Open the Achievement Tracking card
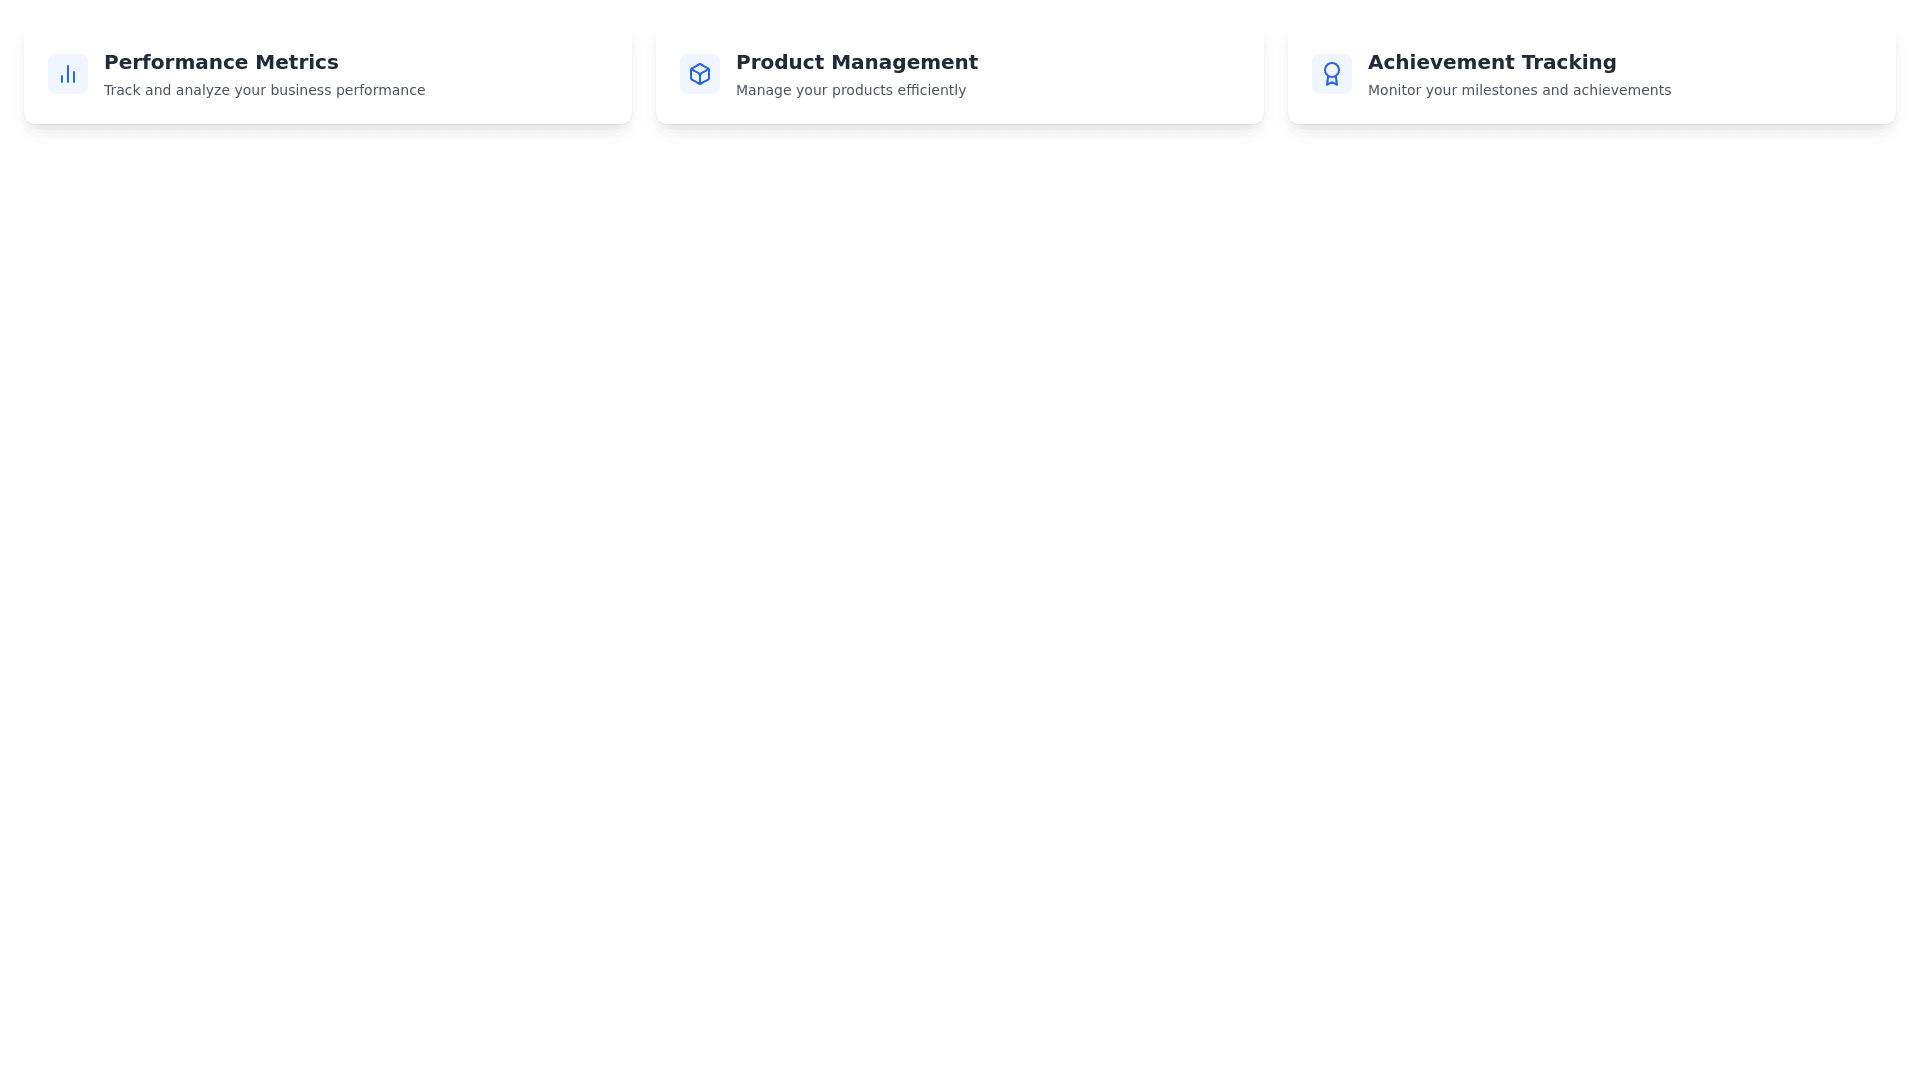The width and height of the screenshot is (1920, 1080). click(1591, 74)
